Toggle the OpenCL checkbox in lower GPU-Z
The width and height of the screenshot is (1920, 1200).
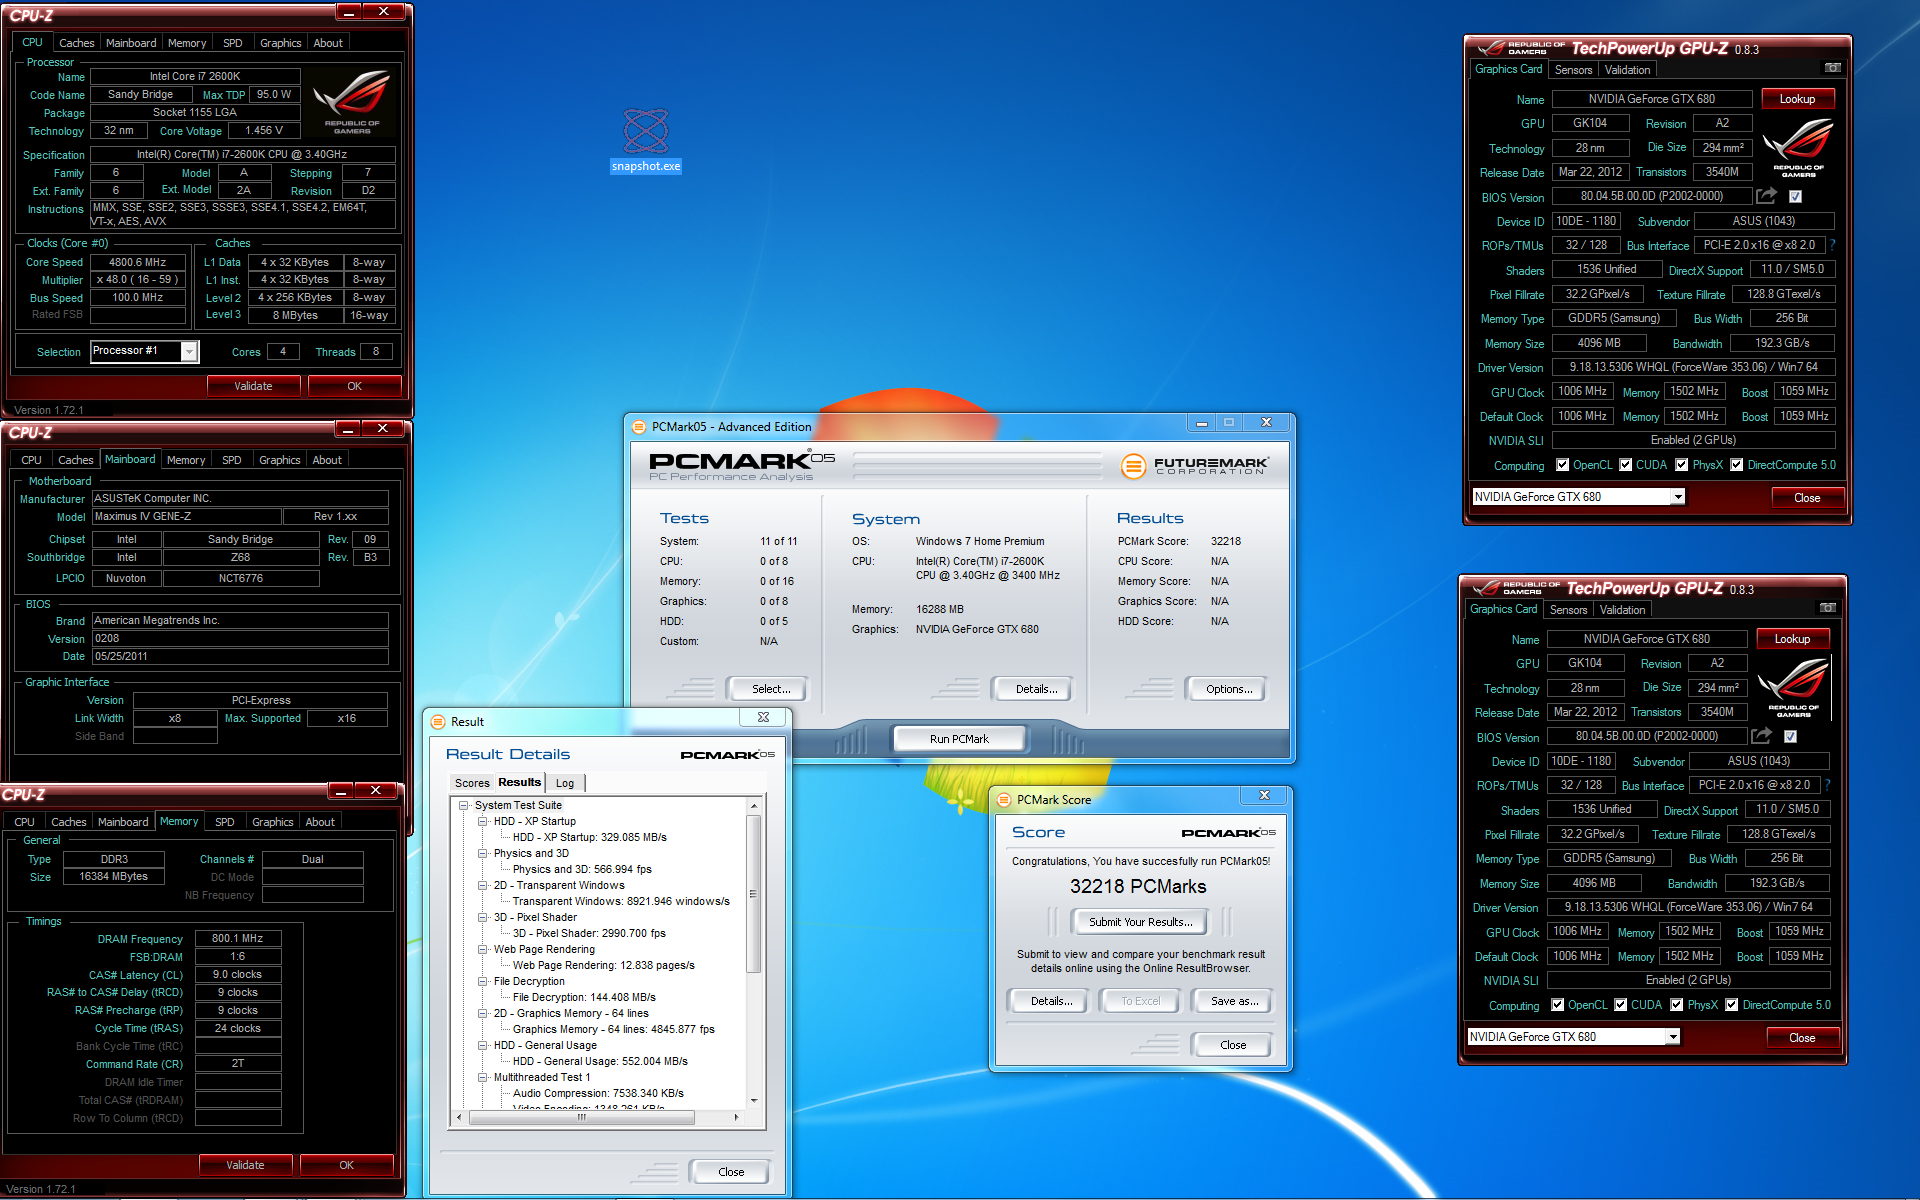tap(1557, 1005)
